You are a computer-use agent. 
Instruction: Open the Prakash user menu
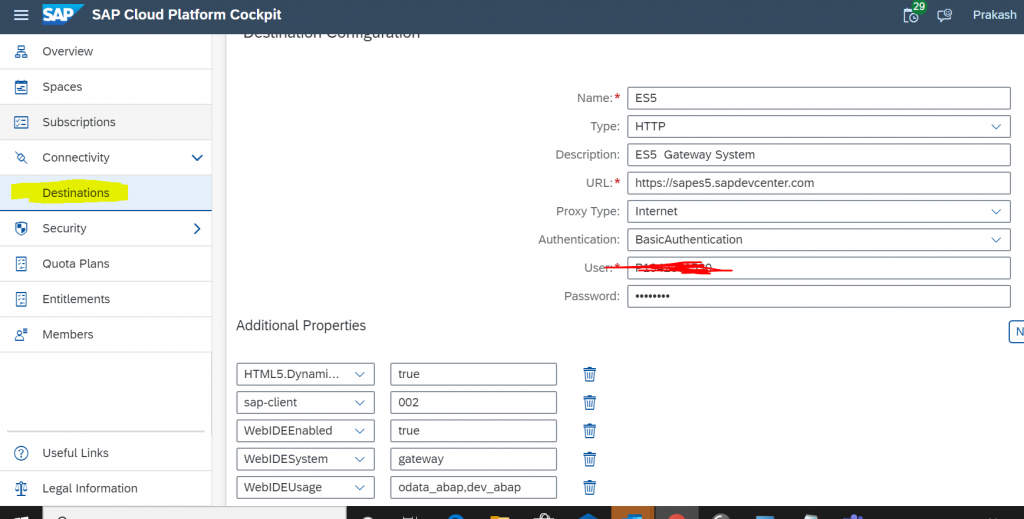click(x=994, y=14)
